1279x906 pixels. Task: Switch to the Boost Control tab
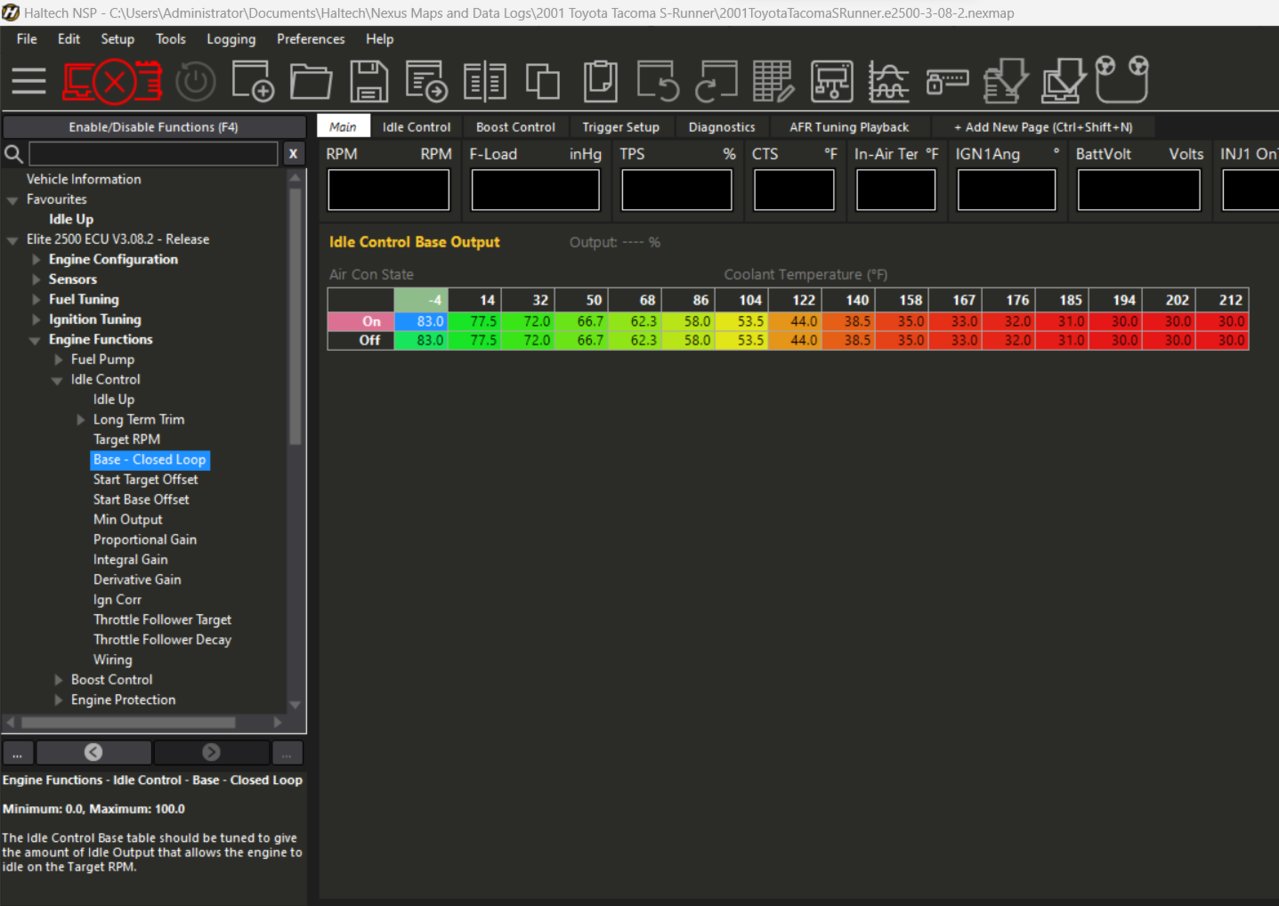coord(515,127)
